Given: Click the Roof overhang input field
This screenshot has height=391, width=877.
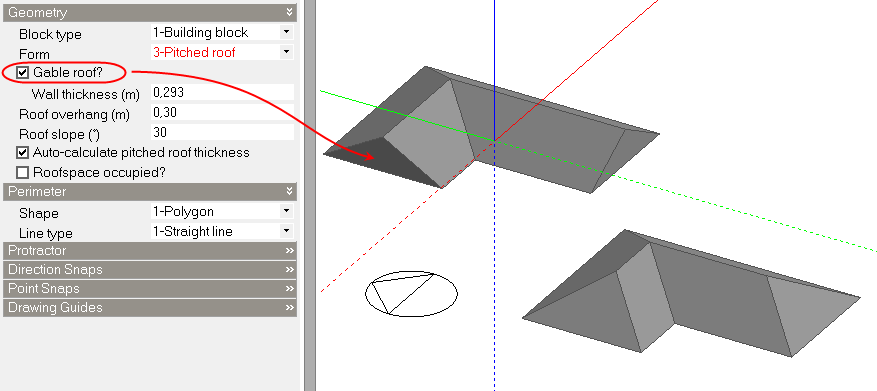Looking at the screenshot, I should [x=222, y=112].
